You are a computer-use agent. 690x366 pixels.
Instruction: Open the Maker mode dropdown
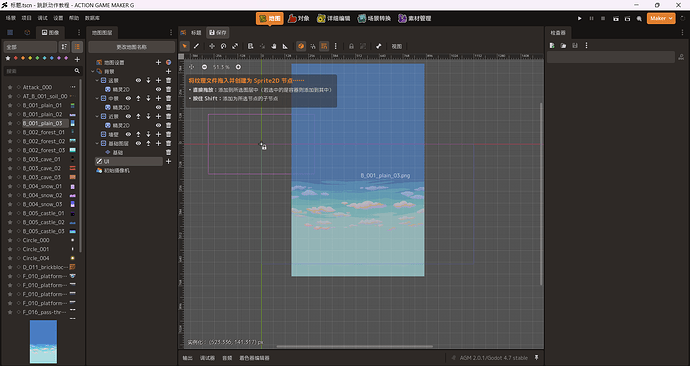pos(661,18)
